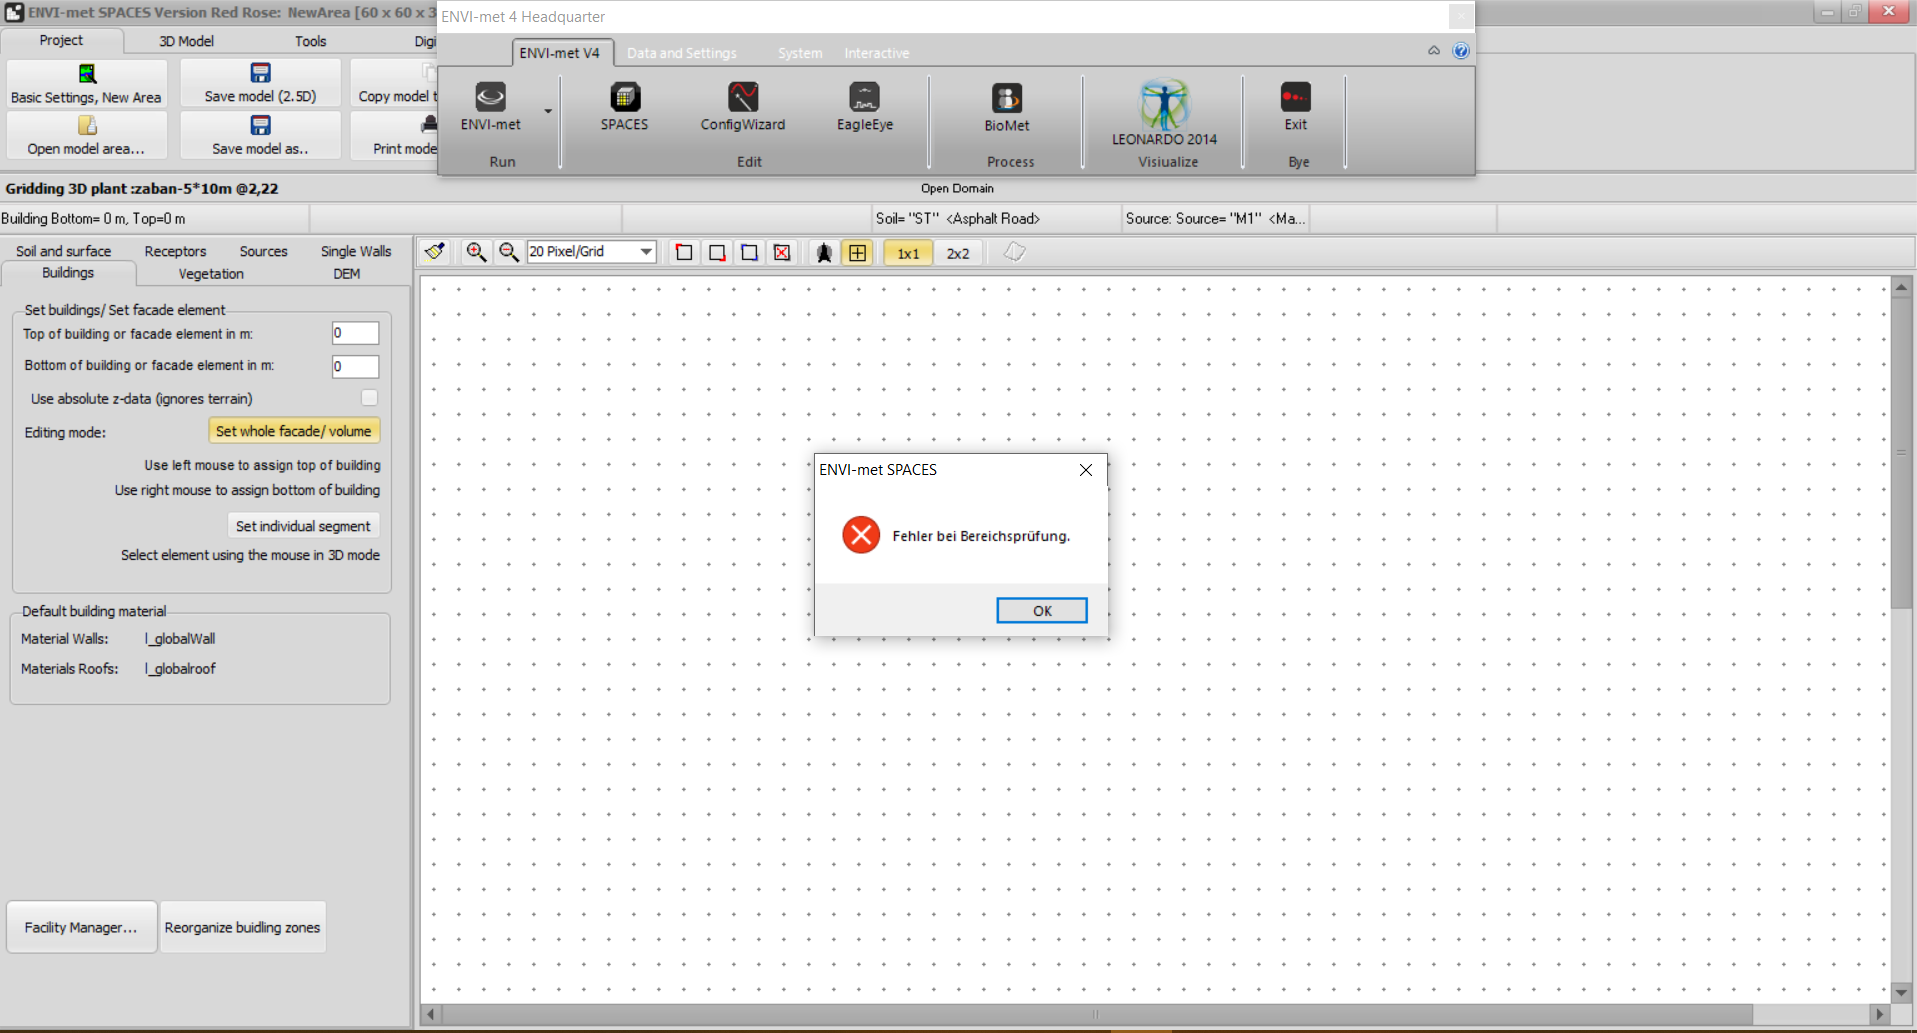Launch ENVI-met run icon in Headquarter
1917x1033 pixels.
490,107
